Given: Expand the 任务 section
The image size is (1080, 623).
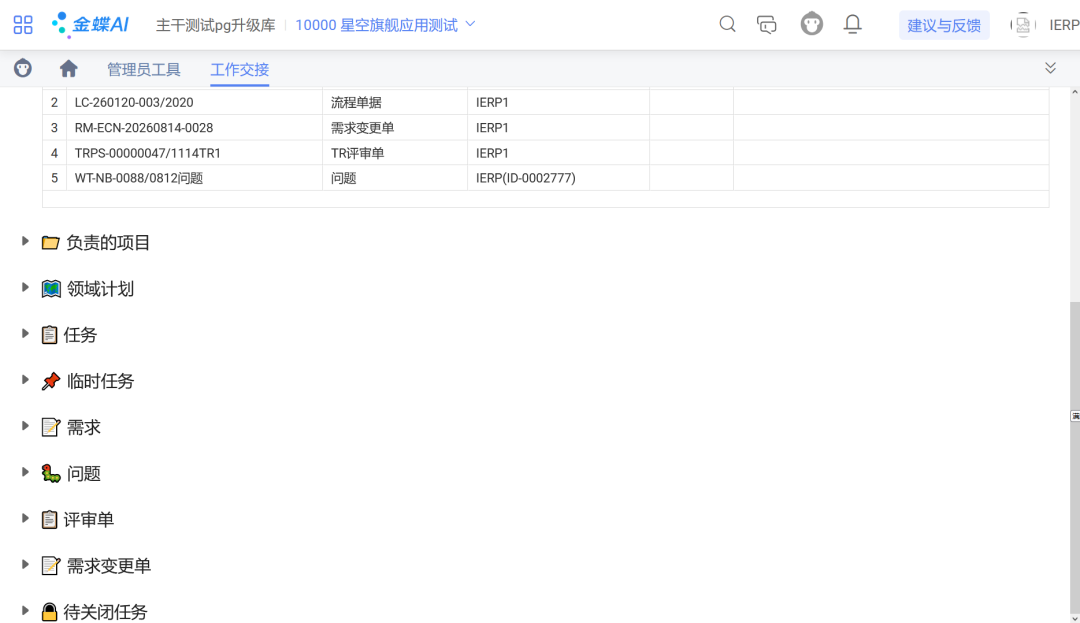Looking at the screenshot, I should point(25,334).
